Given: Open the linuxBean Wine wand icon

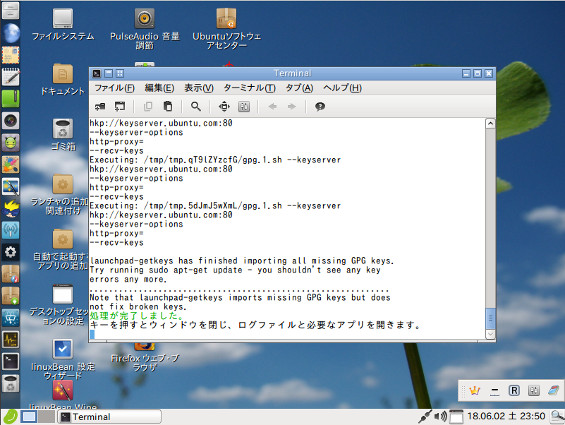Looking at the screenshot, I should point(63,391).
